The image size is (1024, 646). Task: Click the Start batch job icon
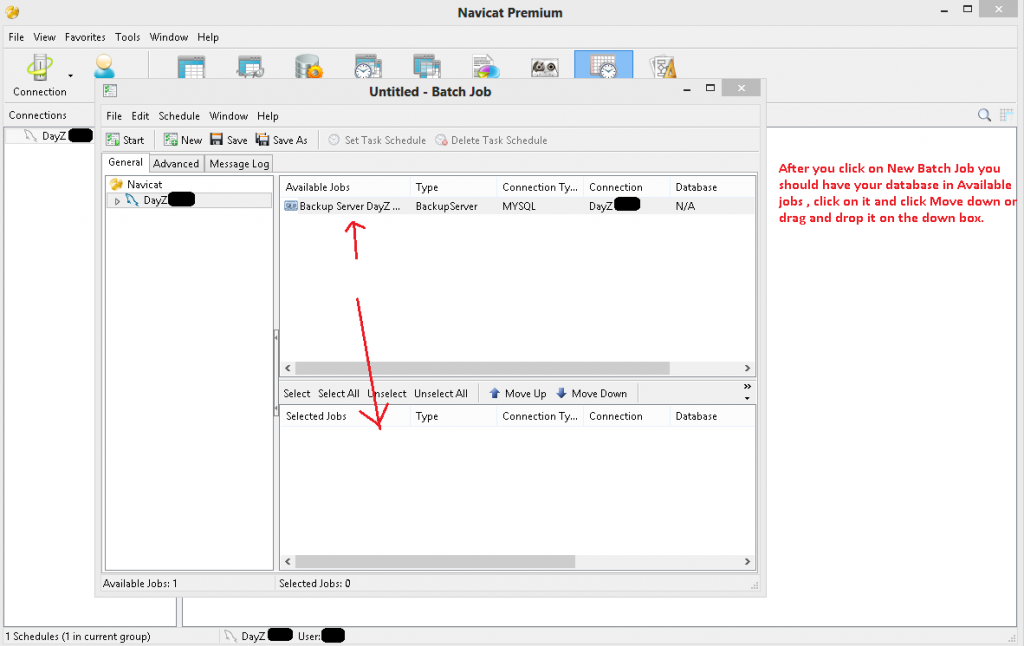coord(113,140)
